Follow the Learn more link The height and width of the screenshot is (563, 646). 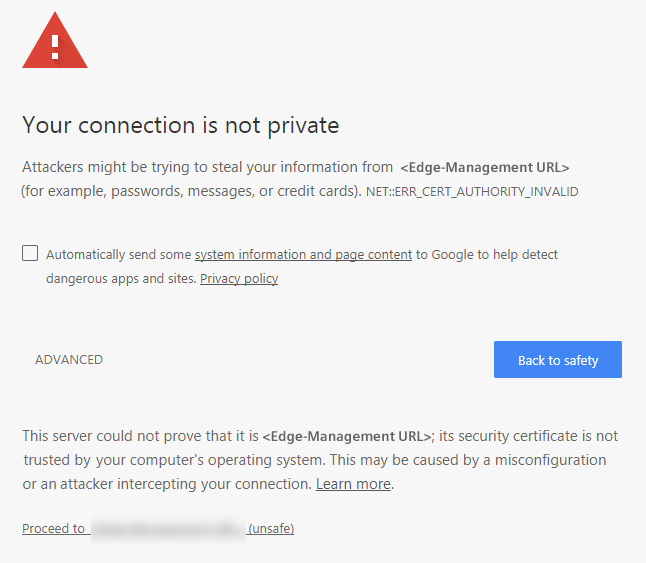coord(353,484)
